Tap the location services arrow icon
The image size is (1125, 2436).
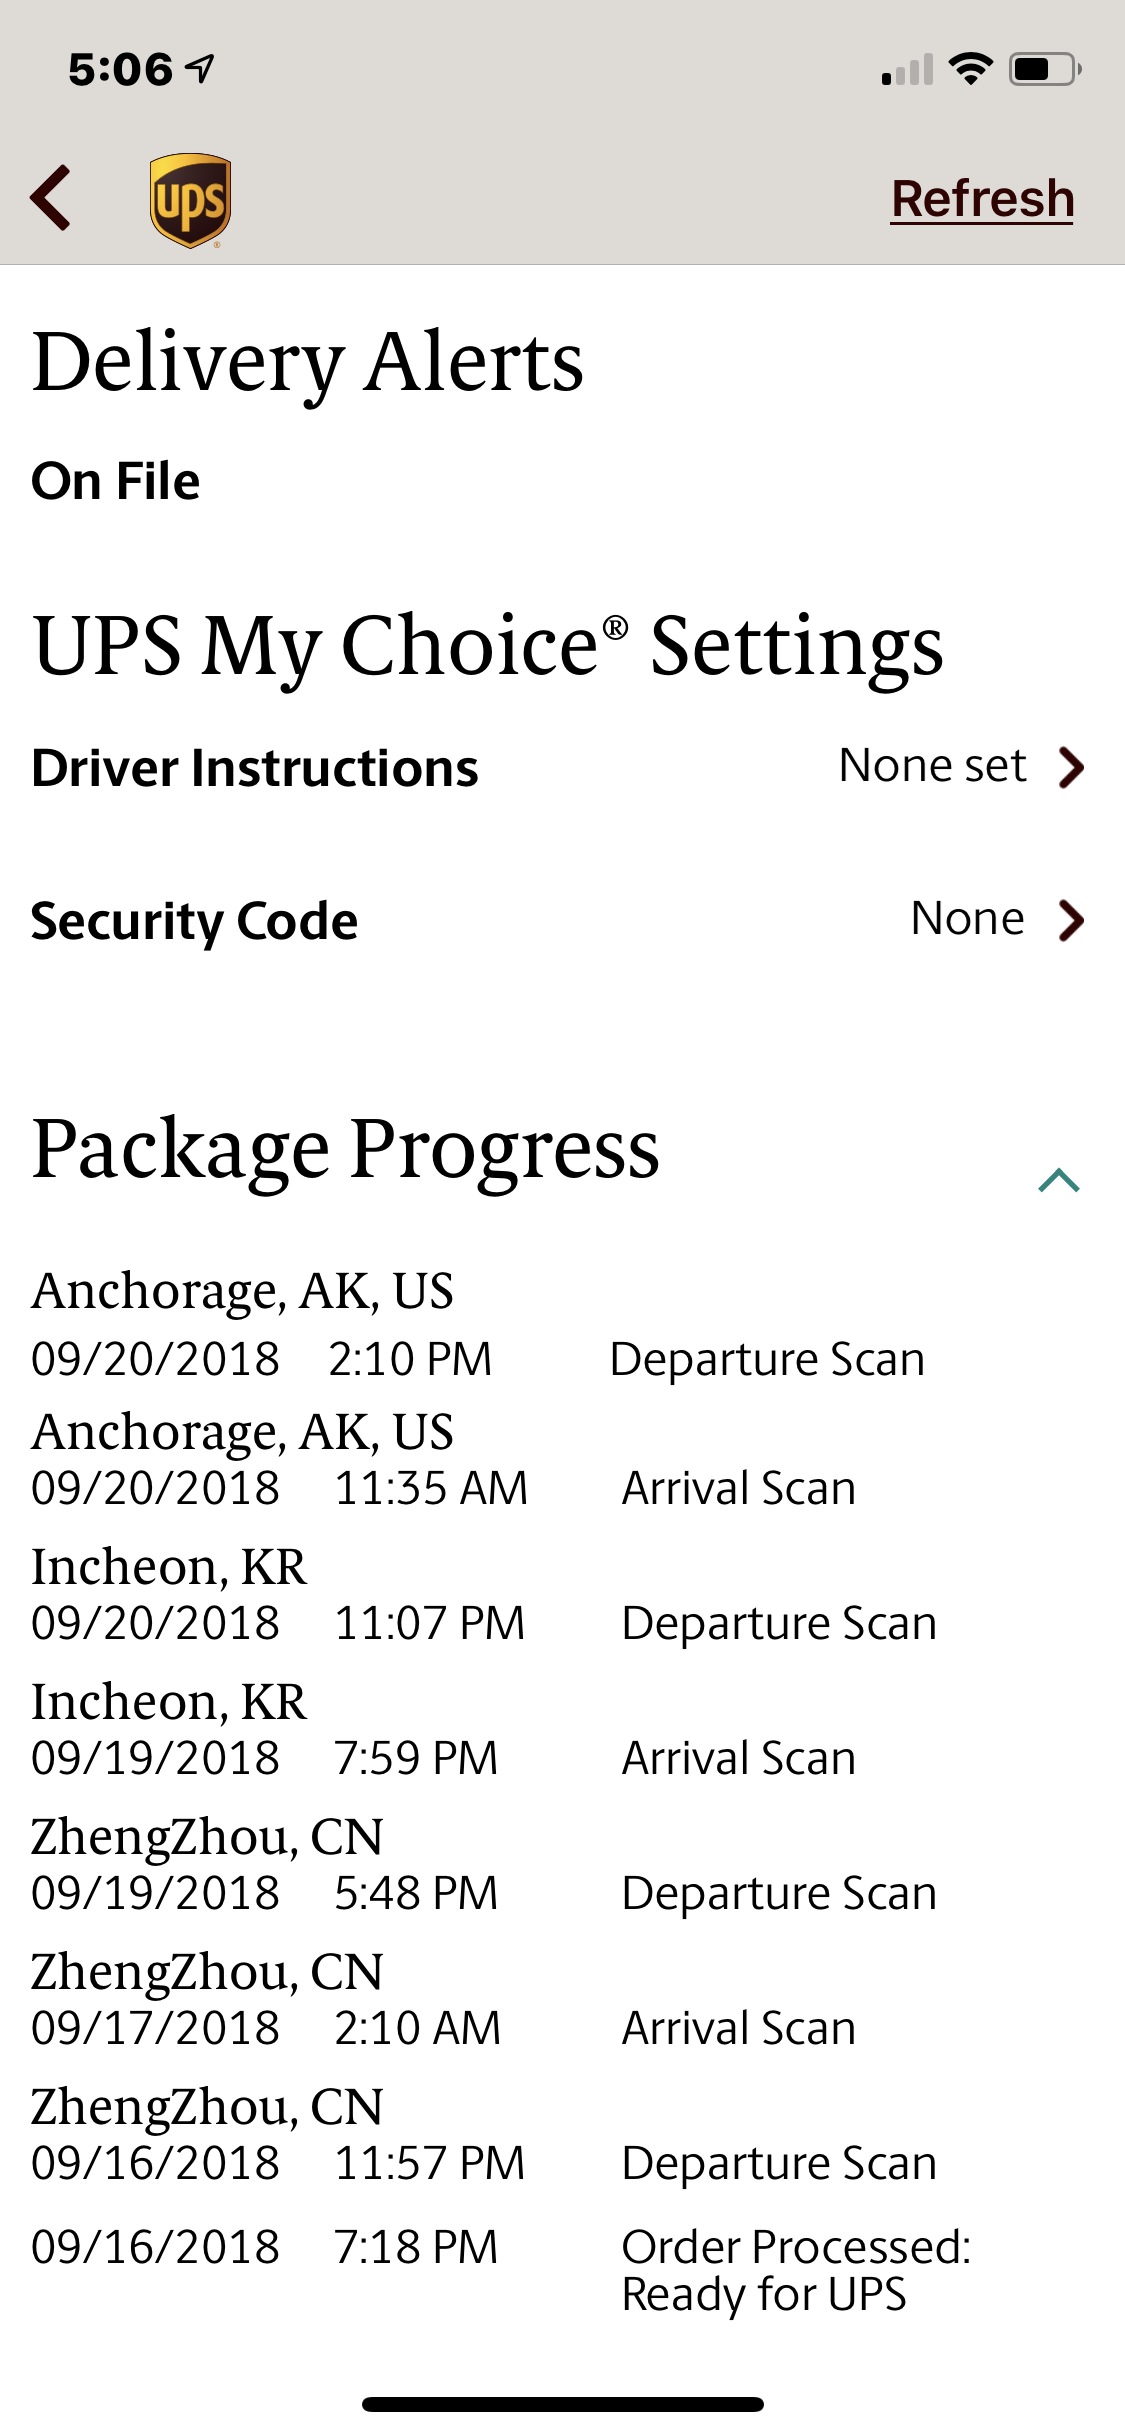point(201,68)
